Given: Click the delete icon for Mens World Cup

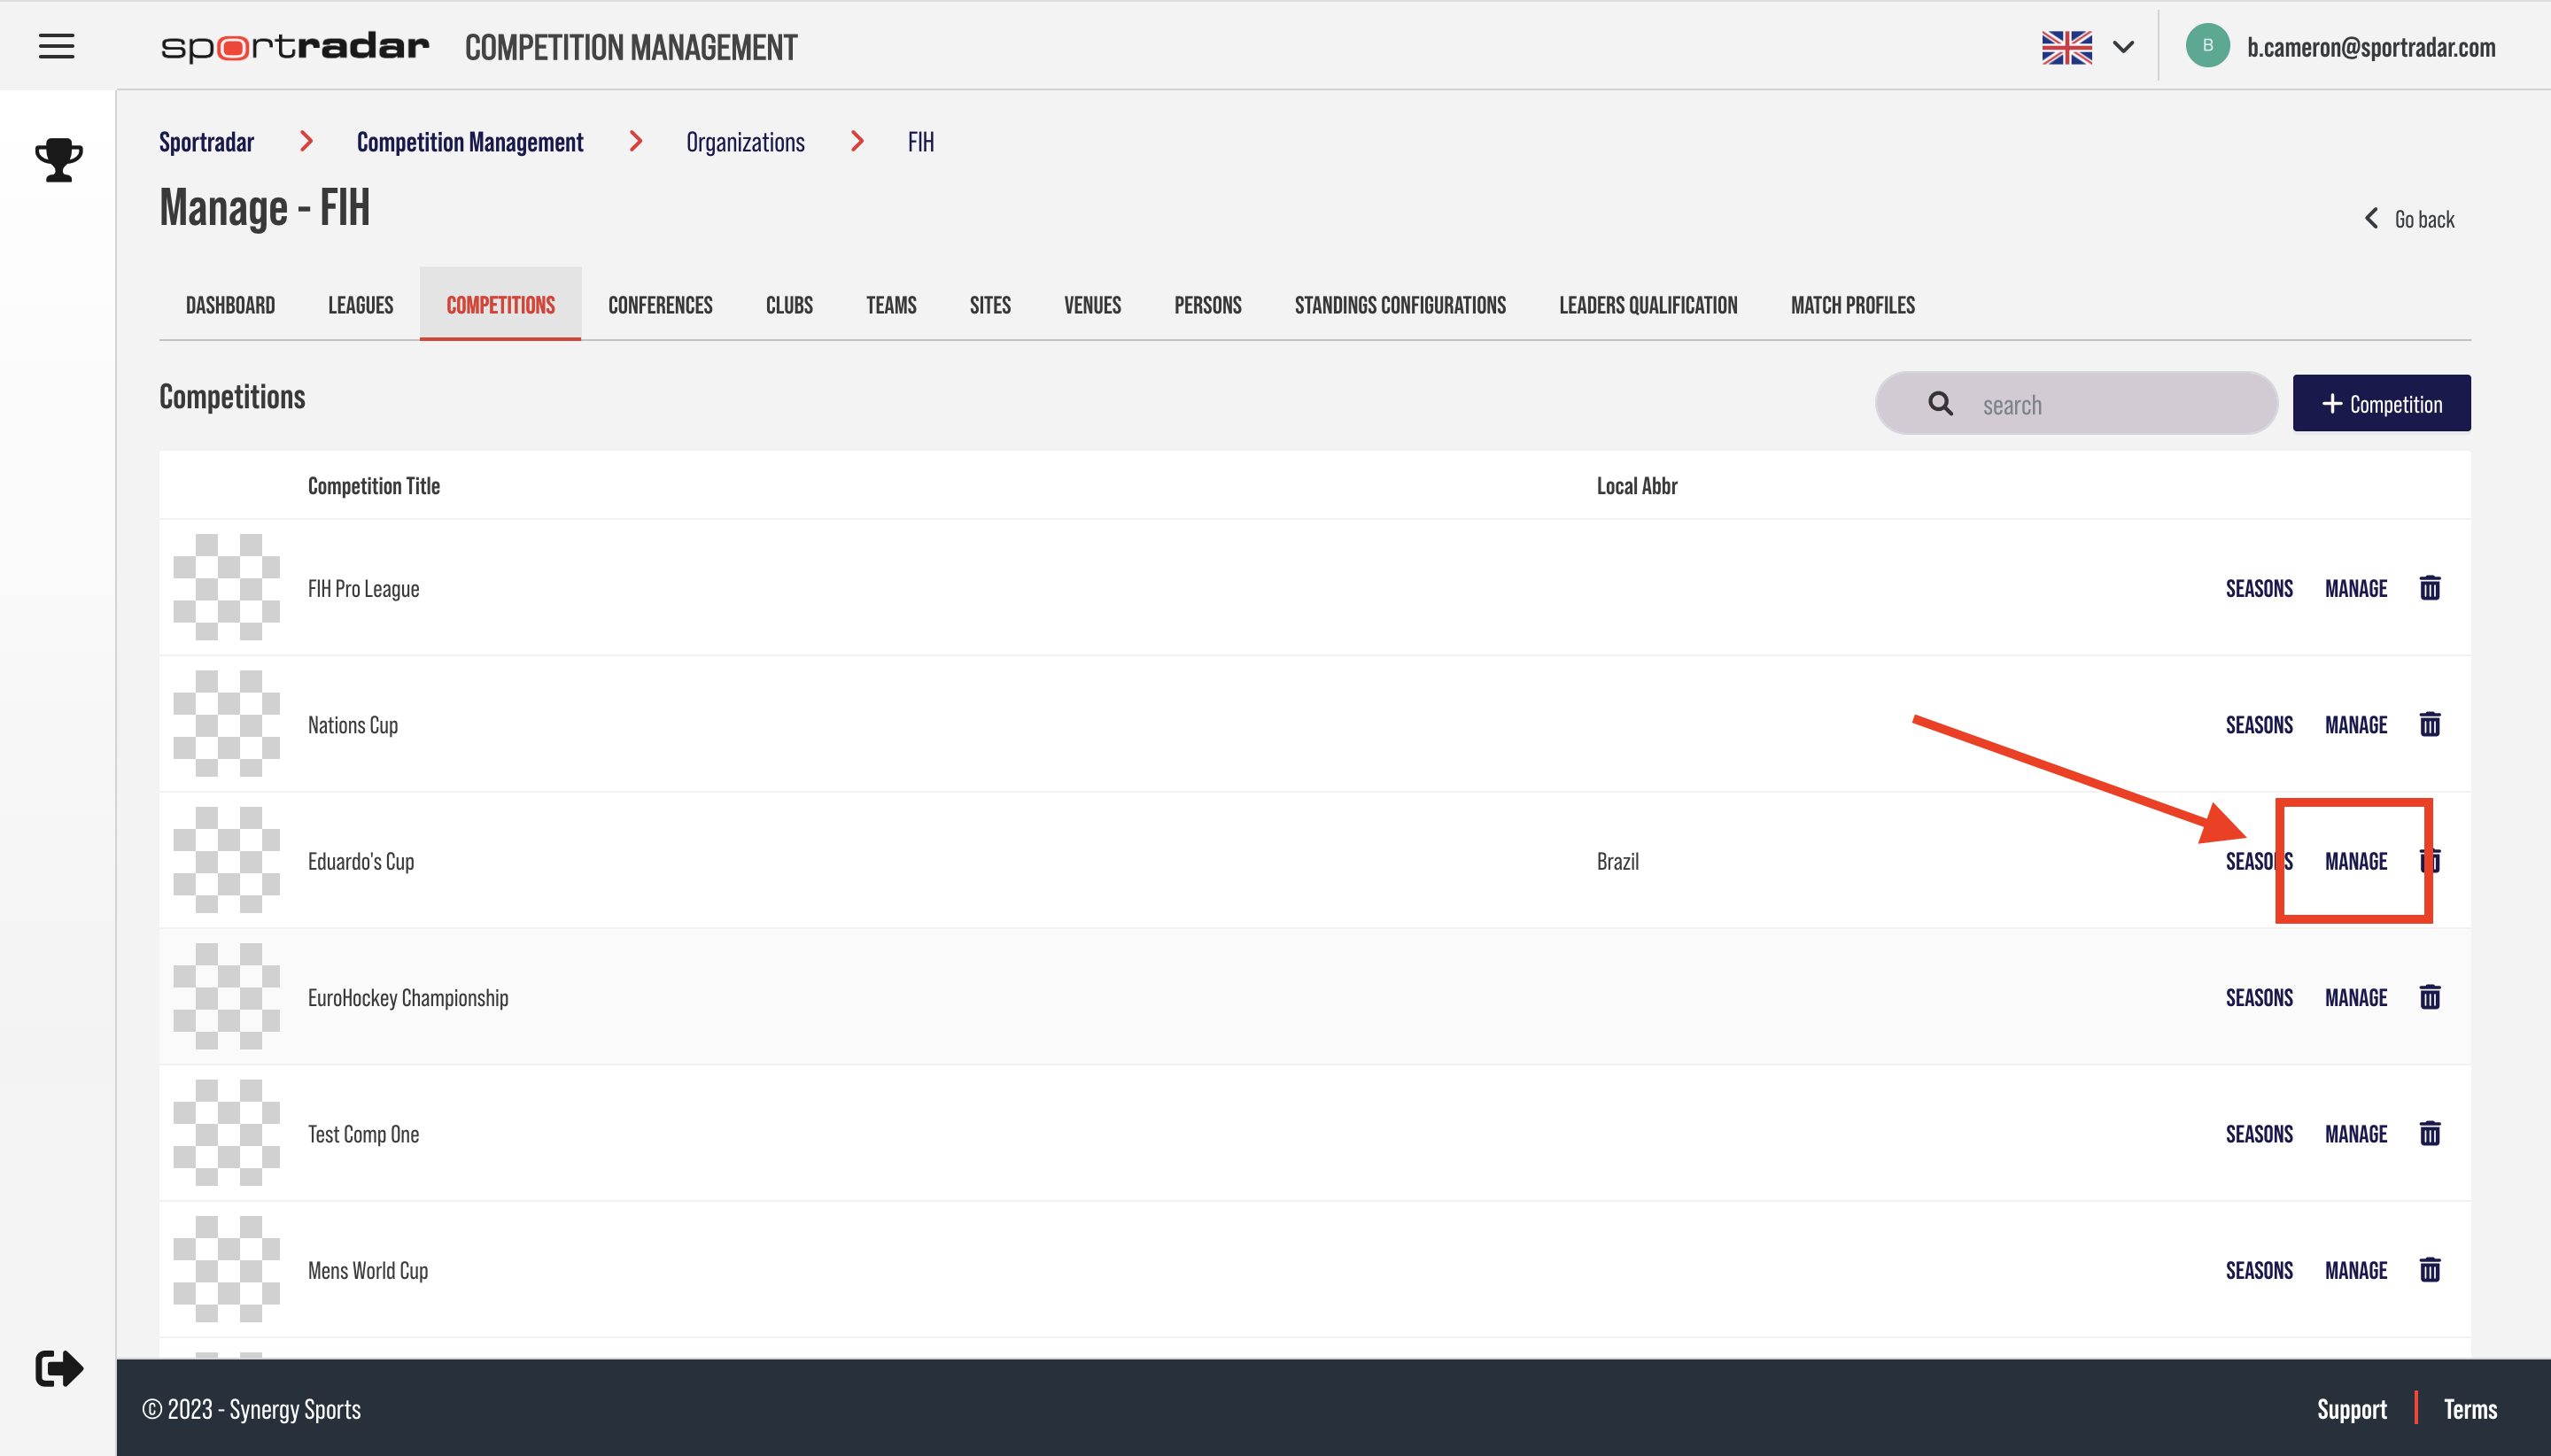Looking at the screenshot, I should pos(2431,1268).
